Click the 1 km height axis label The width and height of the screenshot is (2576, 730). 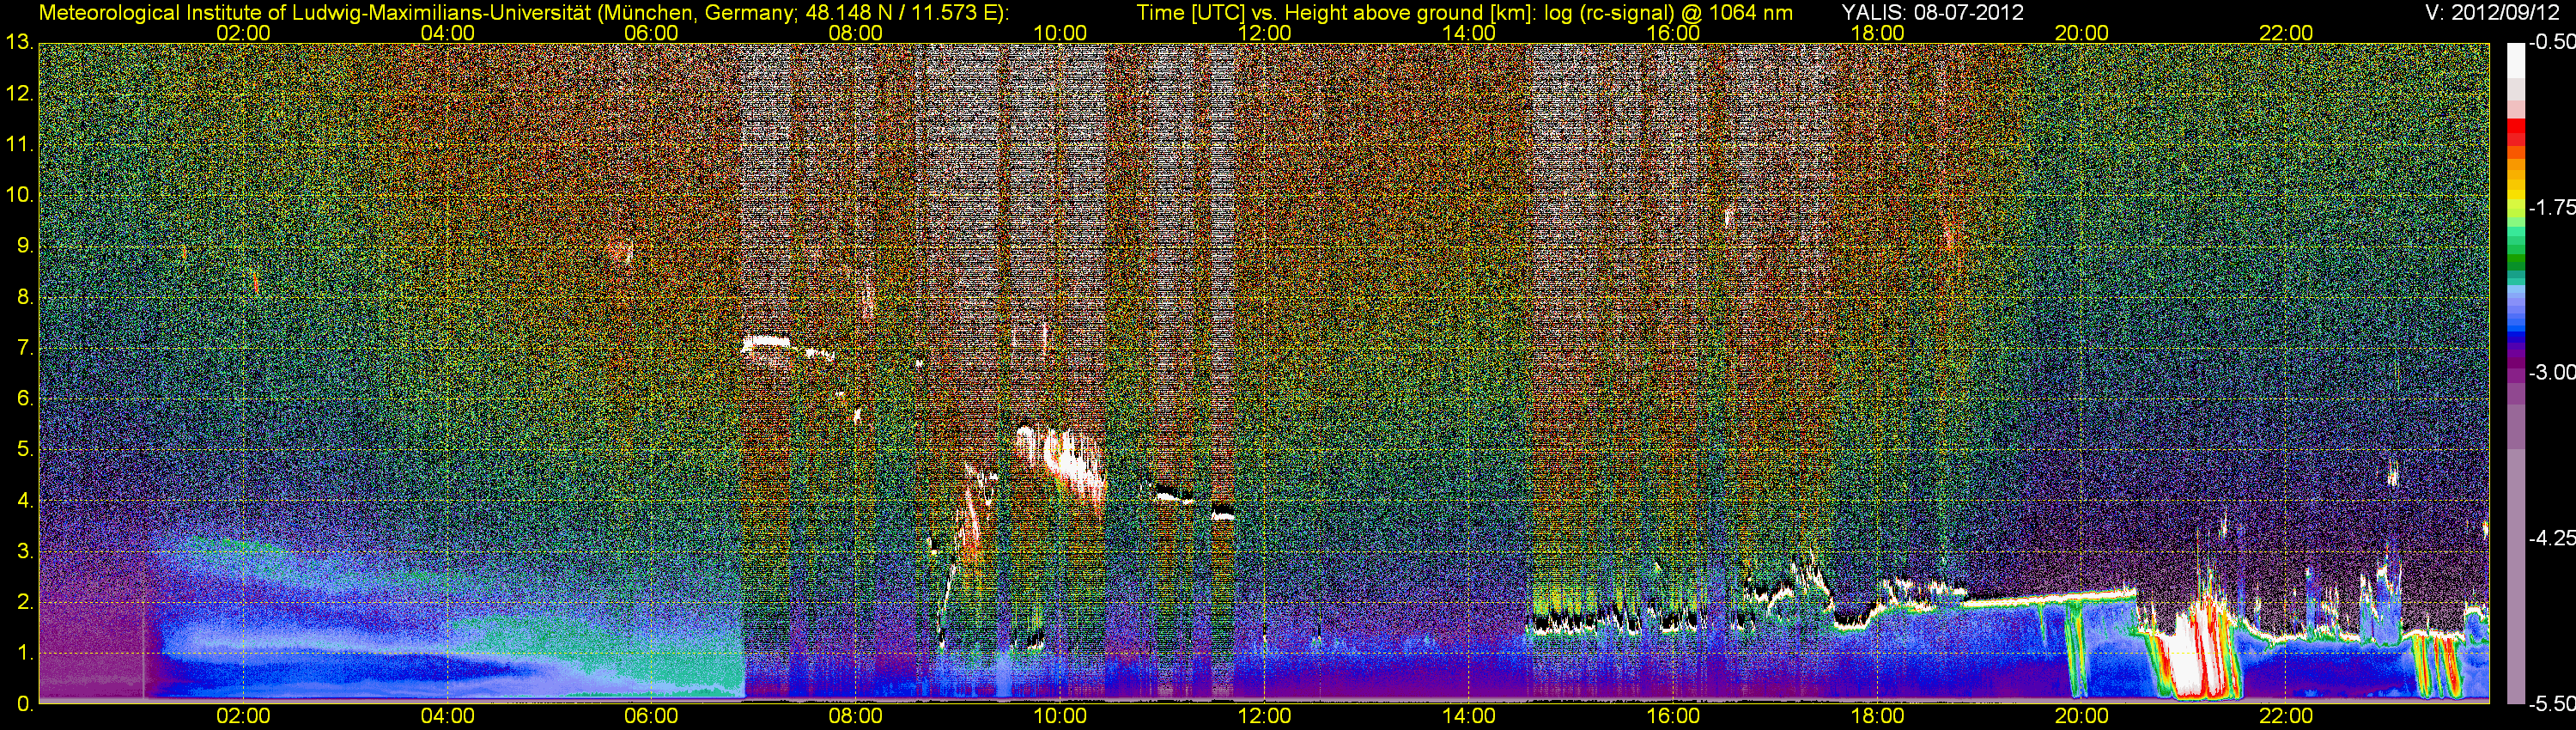click(x=24, y=653)
